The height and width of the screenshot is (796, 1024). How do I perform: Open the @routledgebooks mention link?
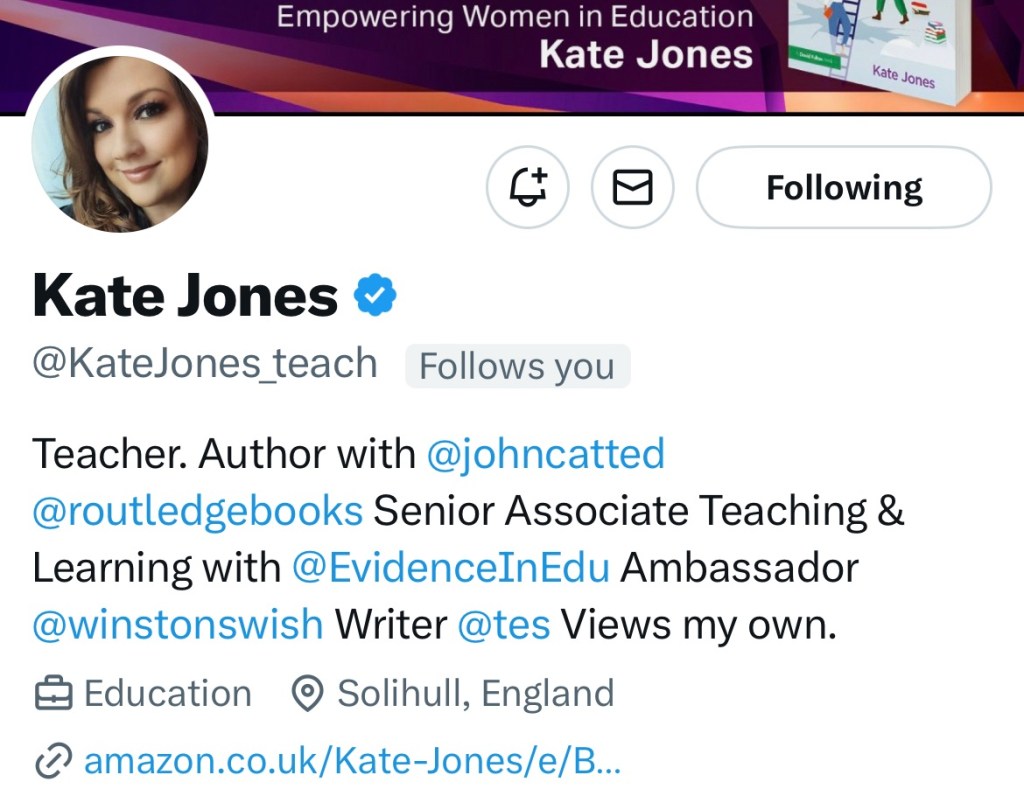coord(197,511)
